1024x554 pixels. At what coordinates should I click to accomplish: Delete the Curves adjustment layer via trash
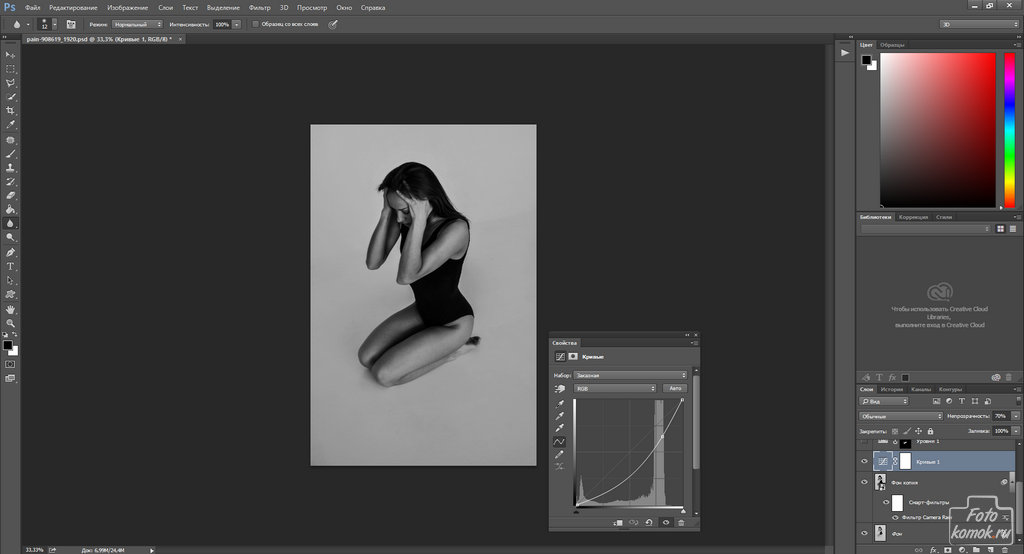click(681, 523)
